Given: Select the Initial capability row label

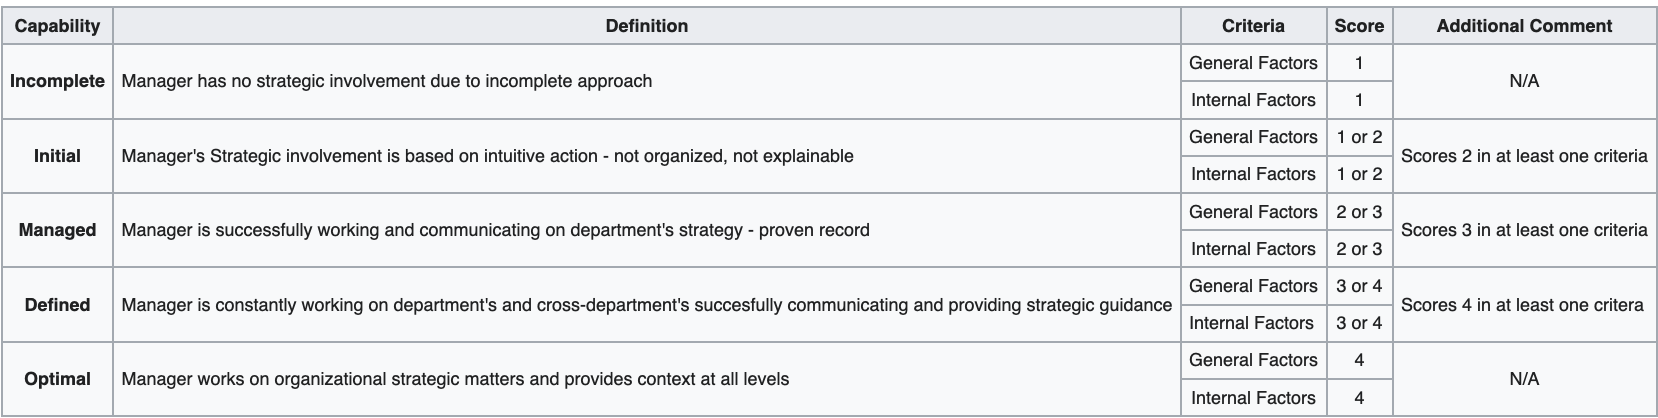Looking at the screenshot, I should 57,156.
